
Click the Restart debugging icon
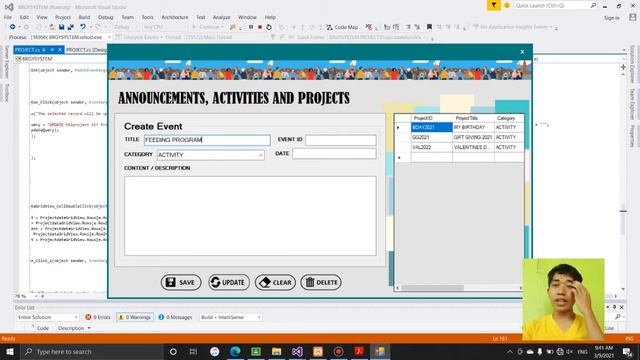point(269,27)
